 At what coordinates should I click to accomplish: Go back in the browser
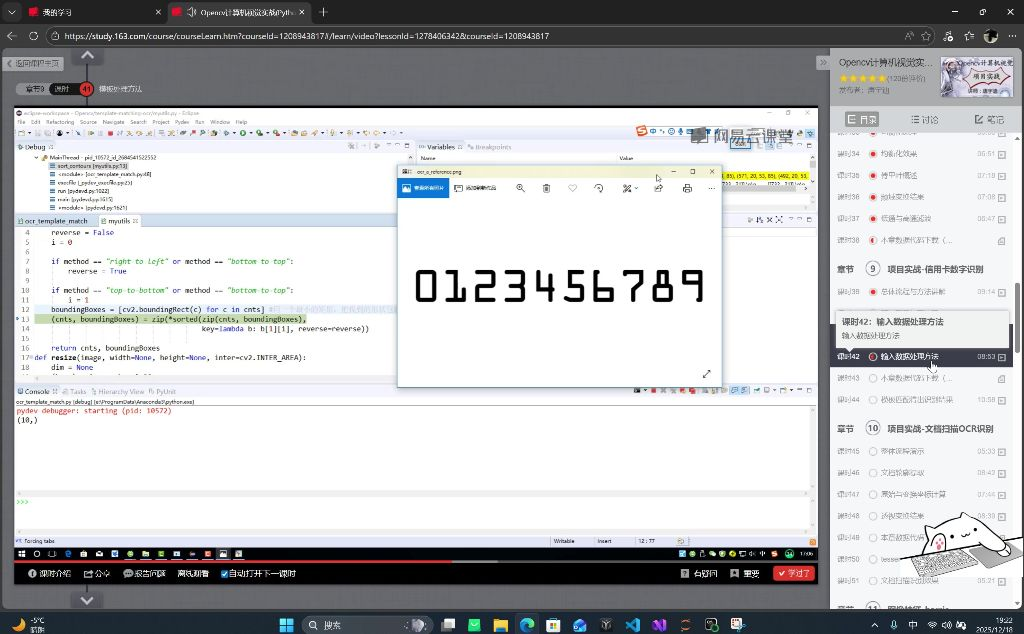tap(12, 36)
